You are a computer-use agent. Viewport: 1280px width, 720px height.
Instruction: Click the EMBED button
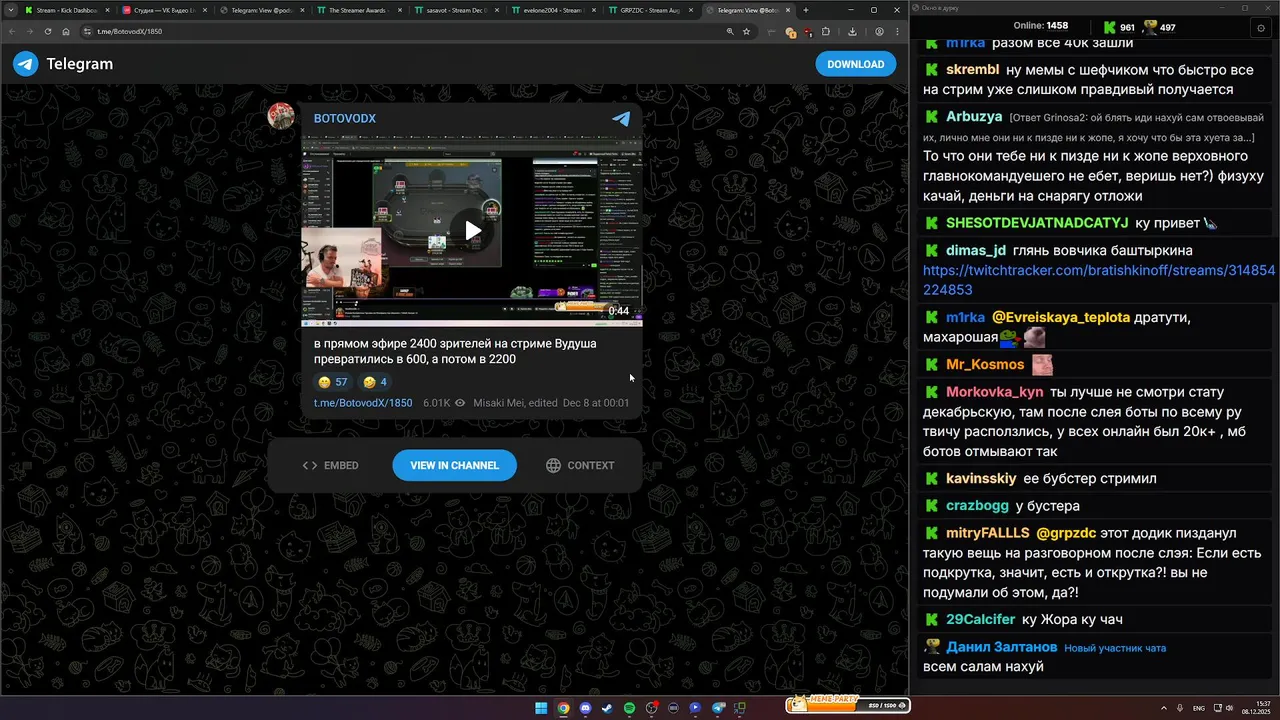[330, 465]
